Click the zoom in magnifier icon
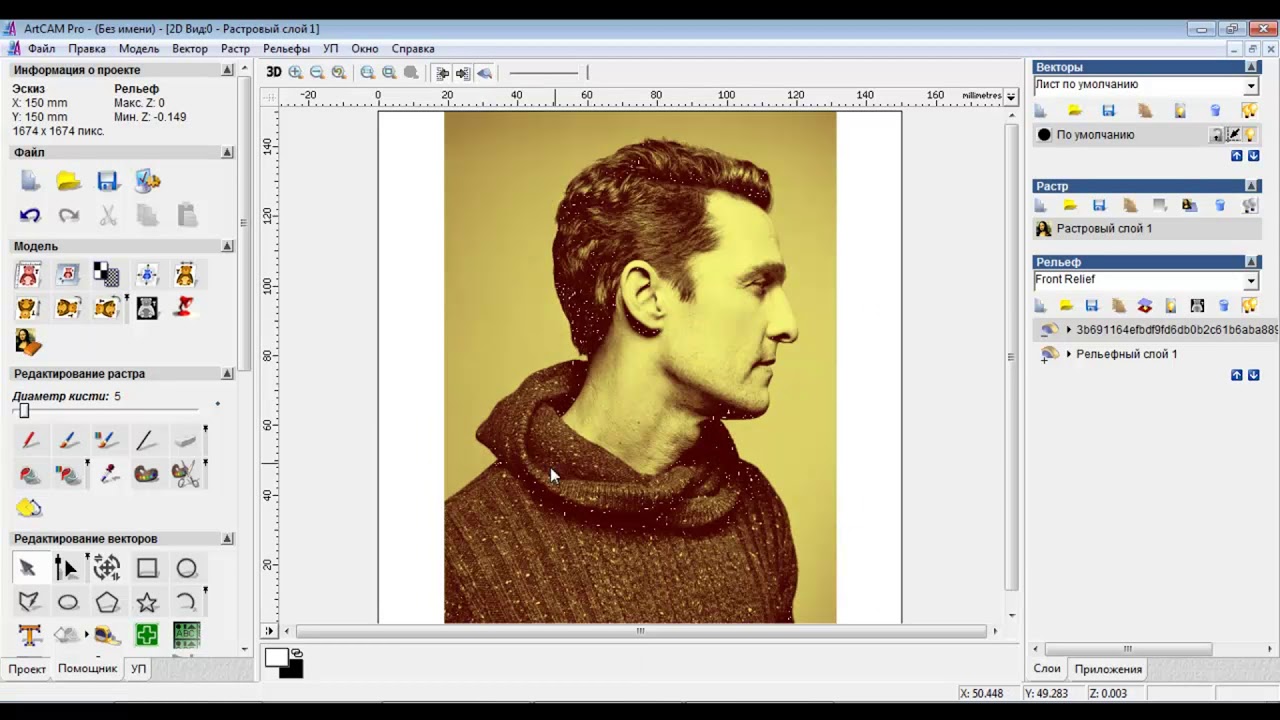This screenshot has width=1280, height=720. (x=295, y=72)
